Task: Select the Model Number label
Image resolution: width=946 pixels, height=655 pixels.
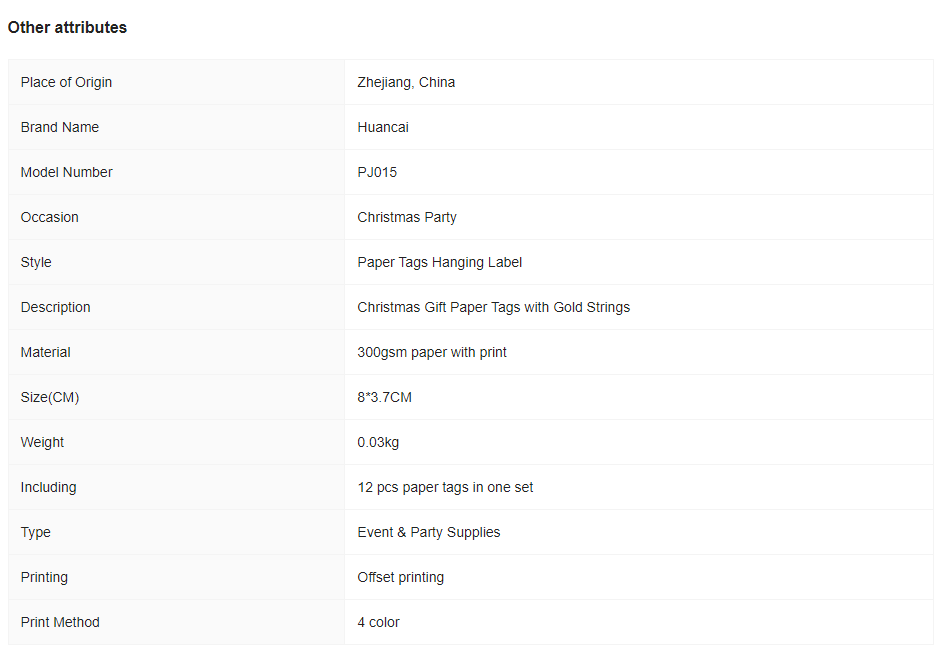Action: click(x=66, y=172)
